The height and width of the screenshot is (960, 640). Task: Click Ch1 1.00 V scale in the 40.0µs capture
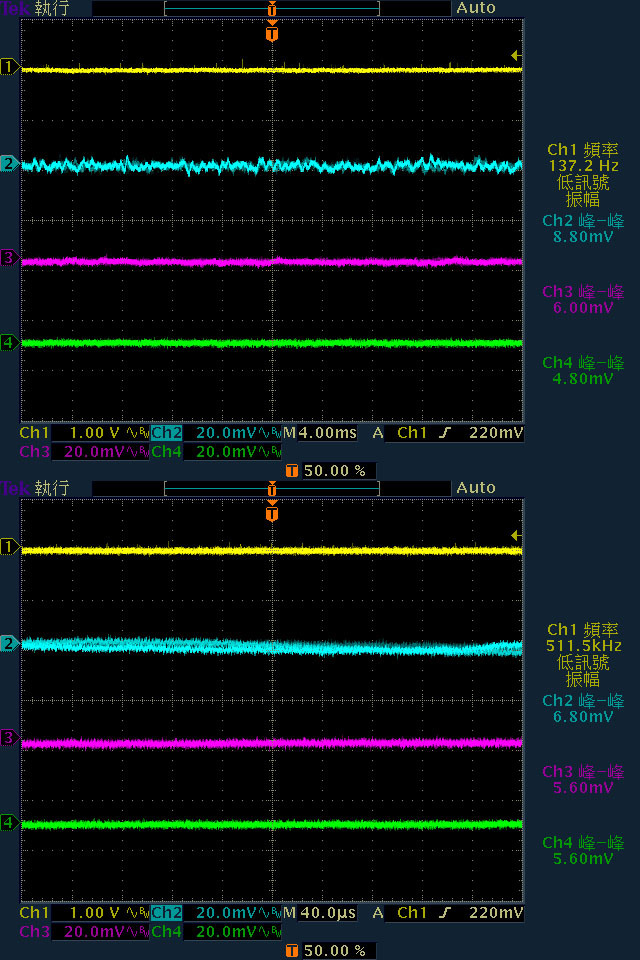tap(94, 913)
